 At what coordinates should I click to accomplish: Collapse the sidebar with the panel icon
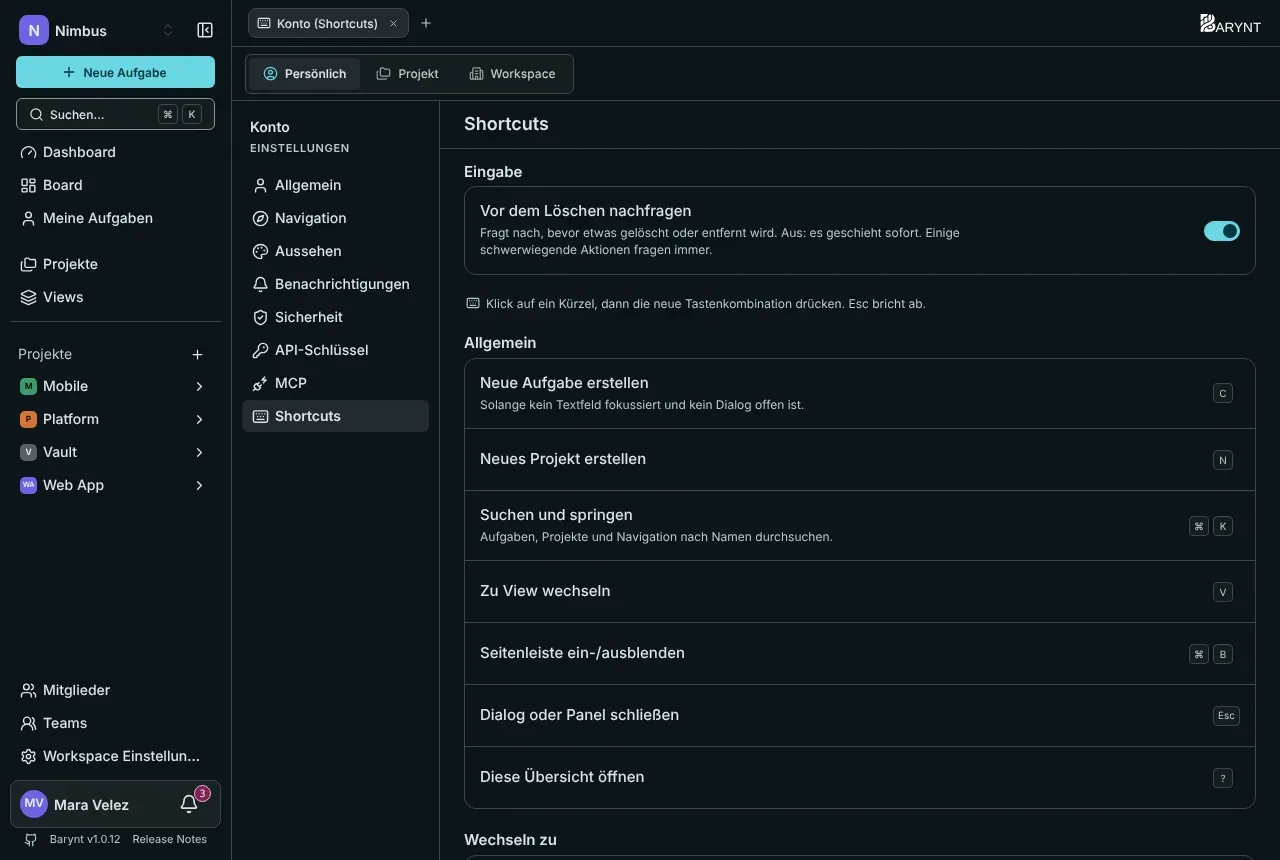tap(205, 30)
